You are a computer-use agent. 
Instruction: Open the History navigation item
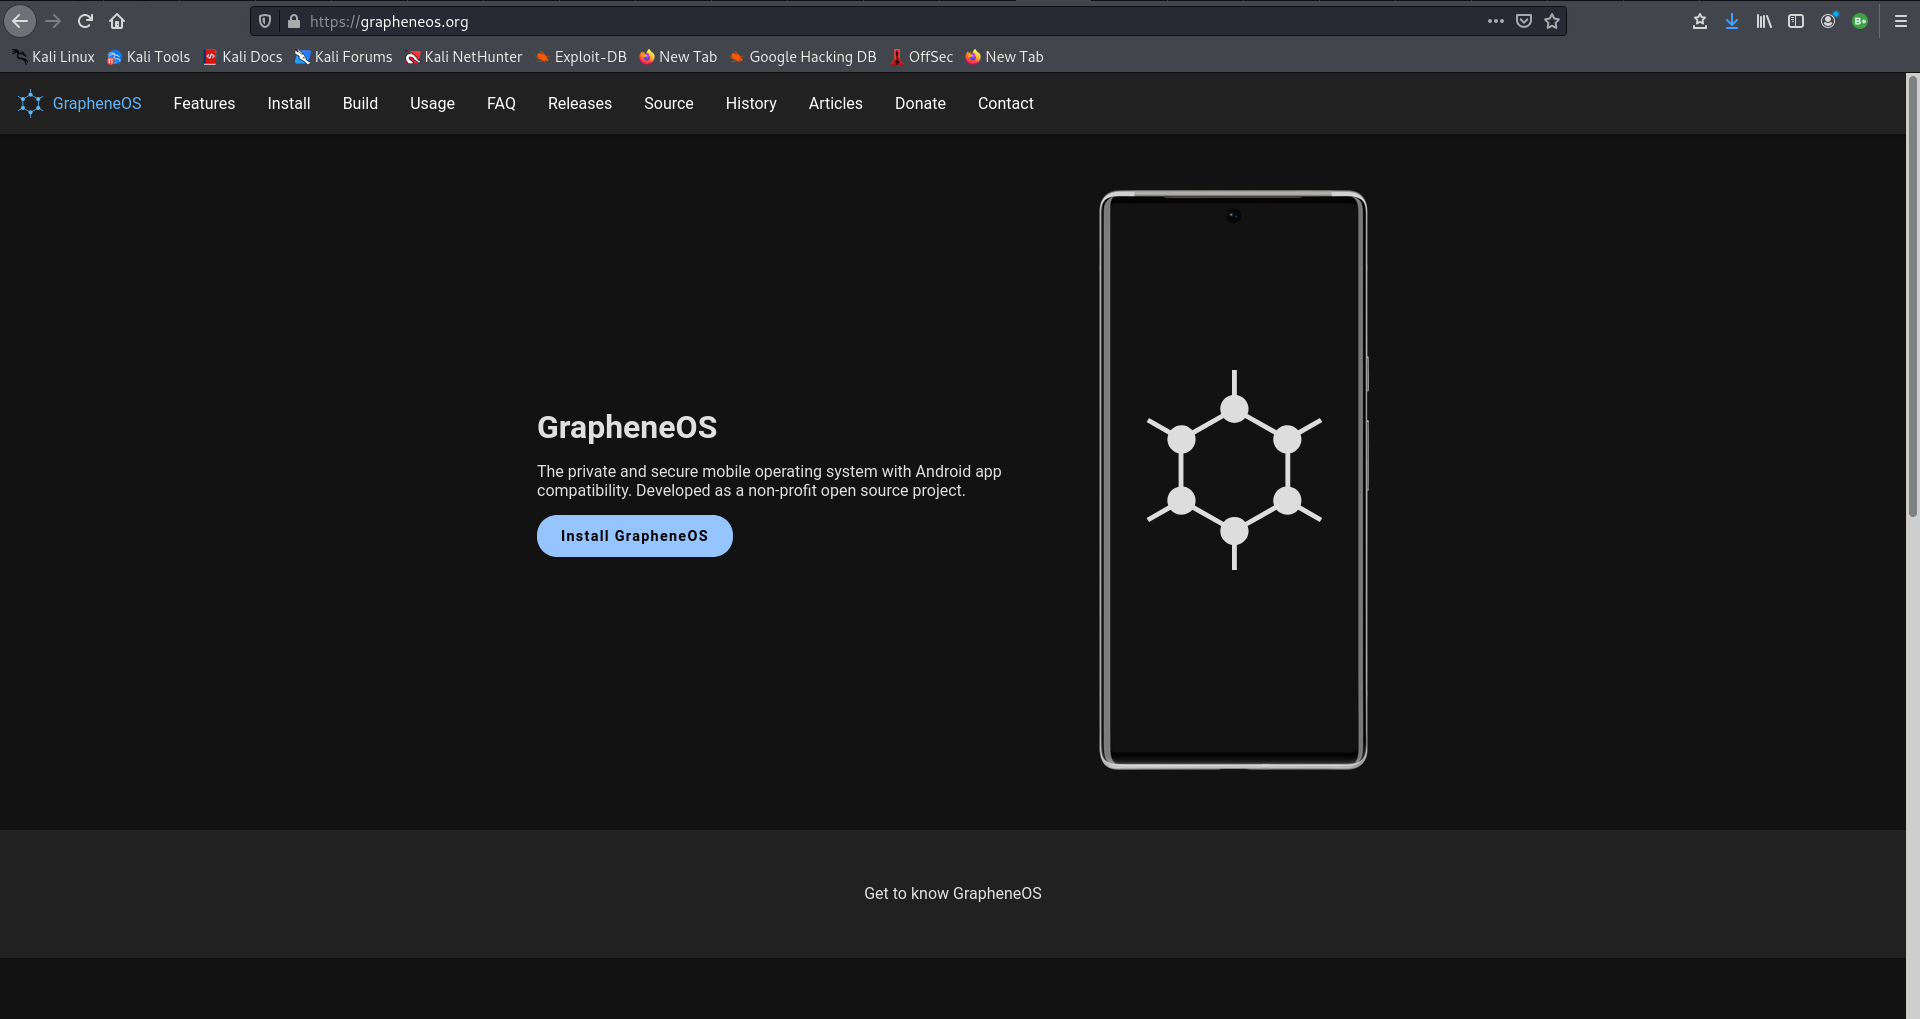pos(751,103)
